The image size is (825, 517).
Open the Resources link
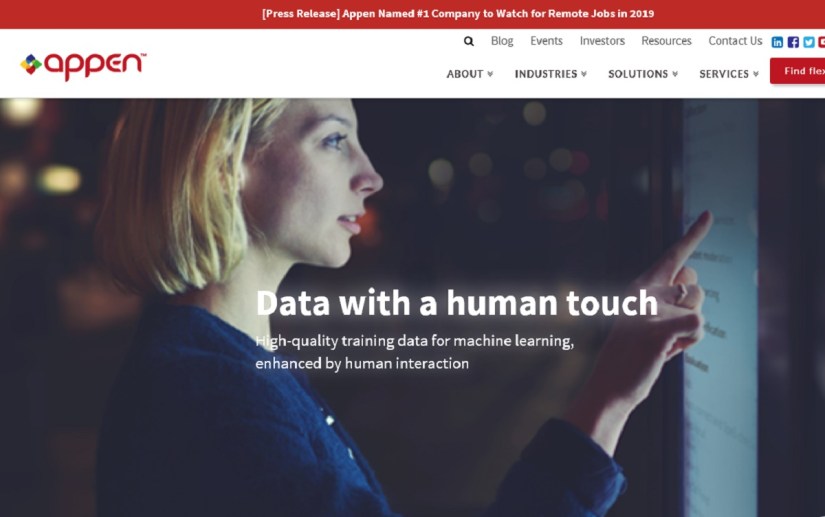(x=666, y=41)
